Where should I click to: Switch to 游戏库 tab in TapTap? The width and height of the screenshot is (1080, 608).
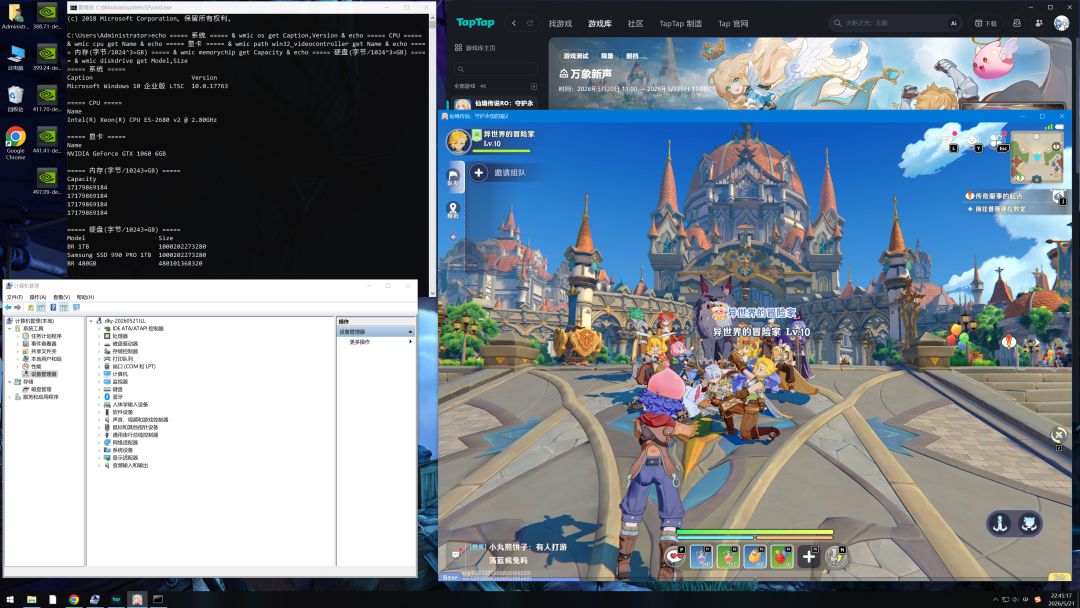click(x=600, y=23)
